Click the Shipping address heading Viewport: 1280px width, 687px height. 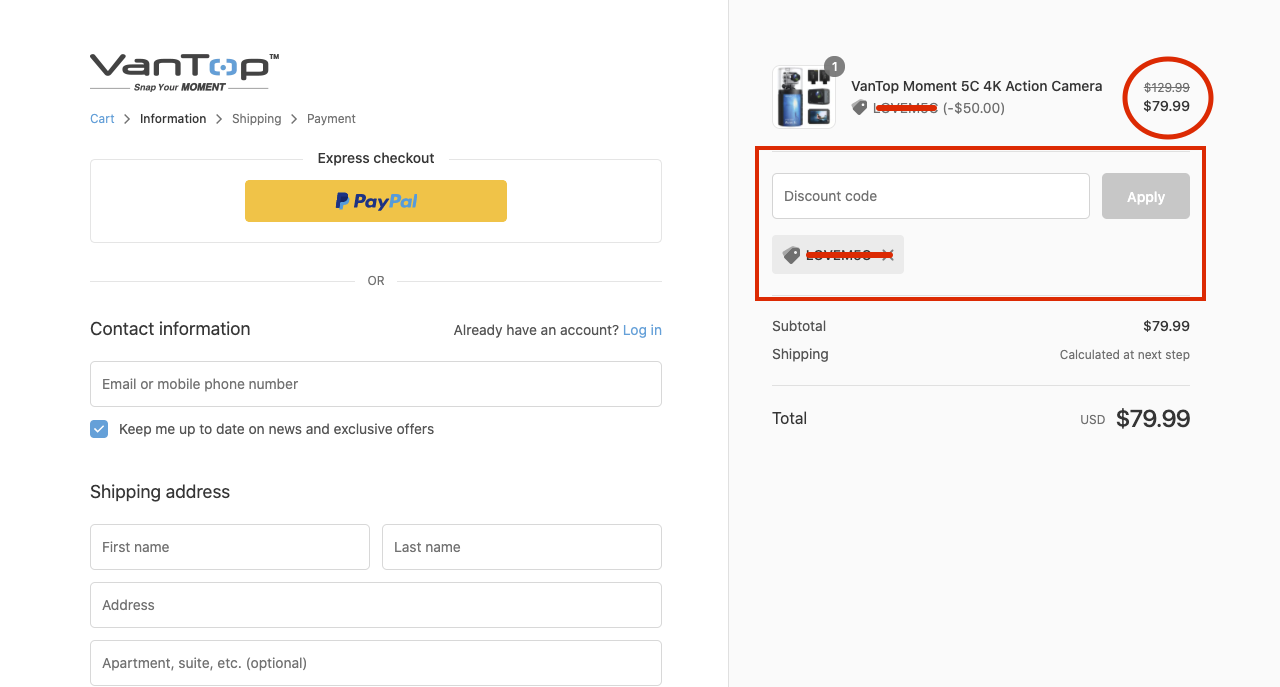click(160, 492)
